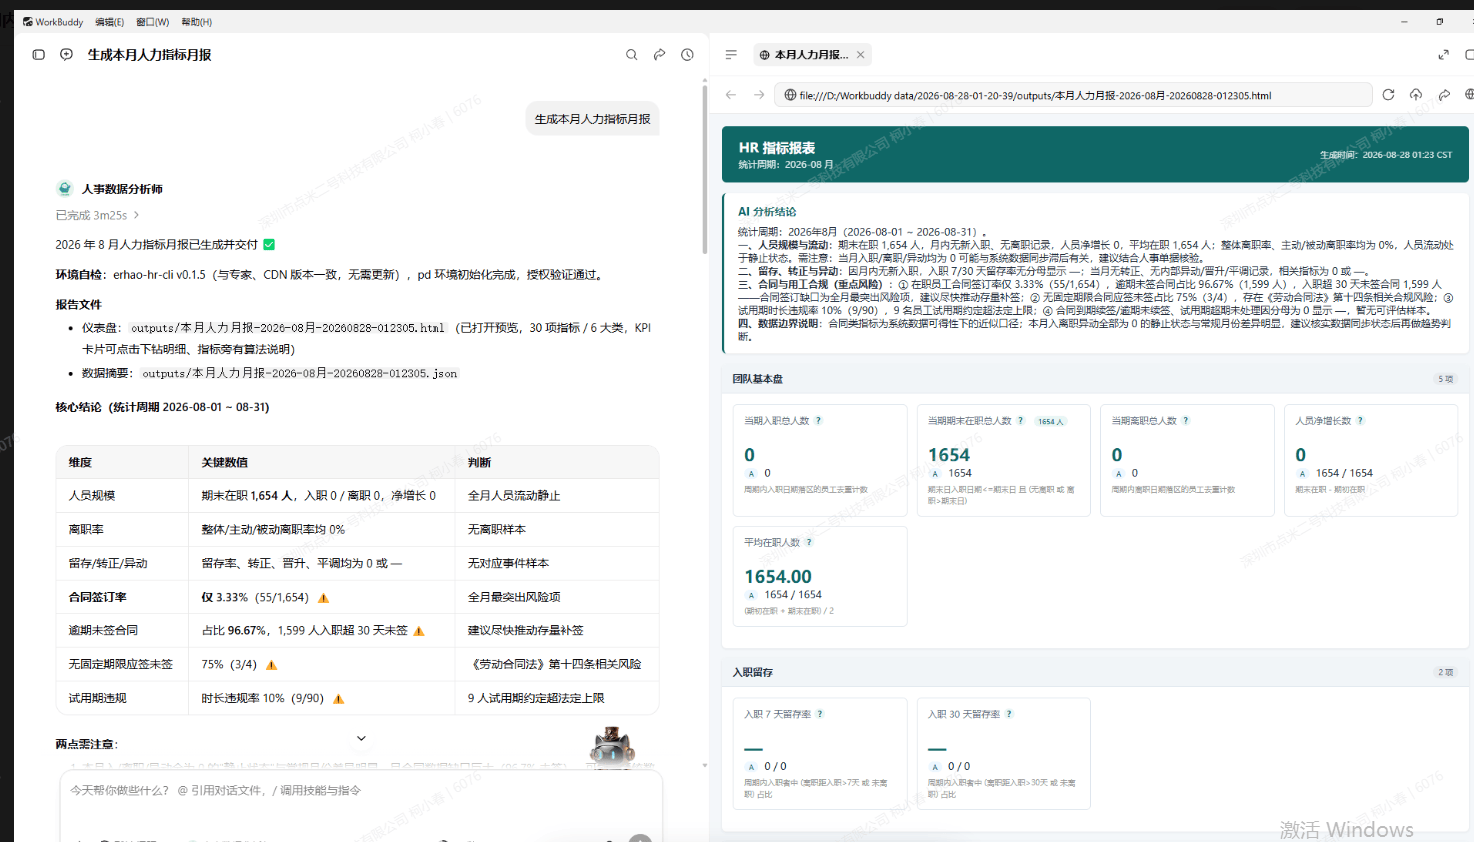
Task: Click the file URL address bar
Action: (1073, 95)
